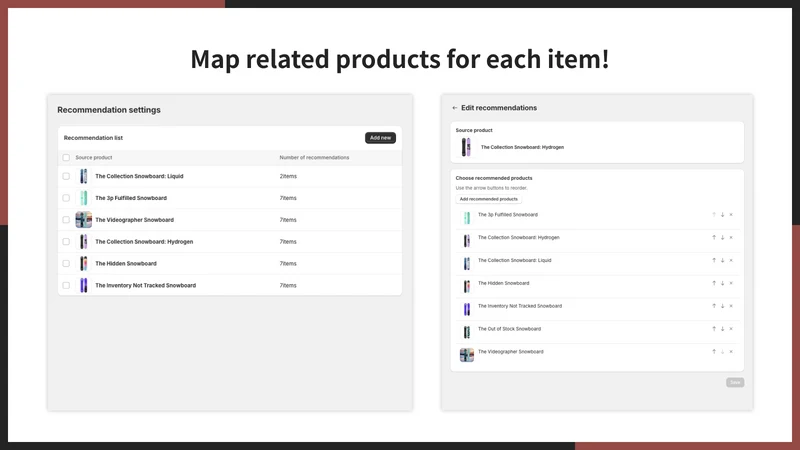Check The Hidden Snowboard row checkbox
The width and height of the screenshot is (800, 450).
point(66,264)
